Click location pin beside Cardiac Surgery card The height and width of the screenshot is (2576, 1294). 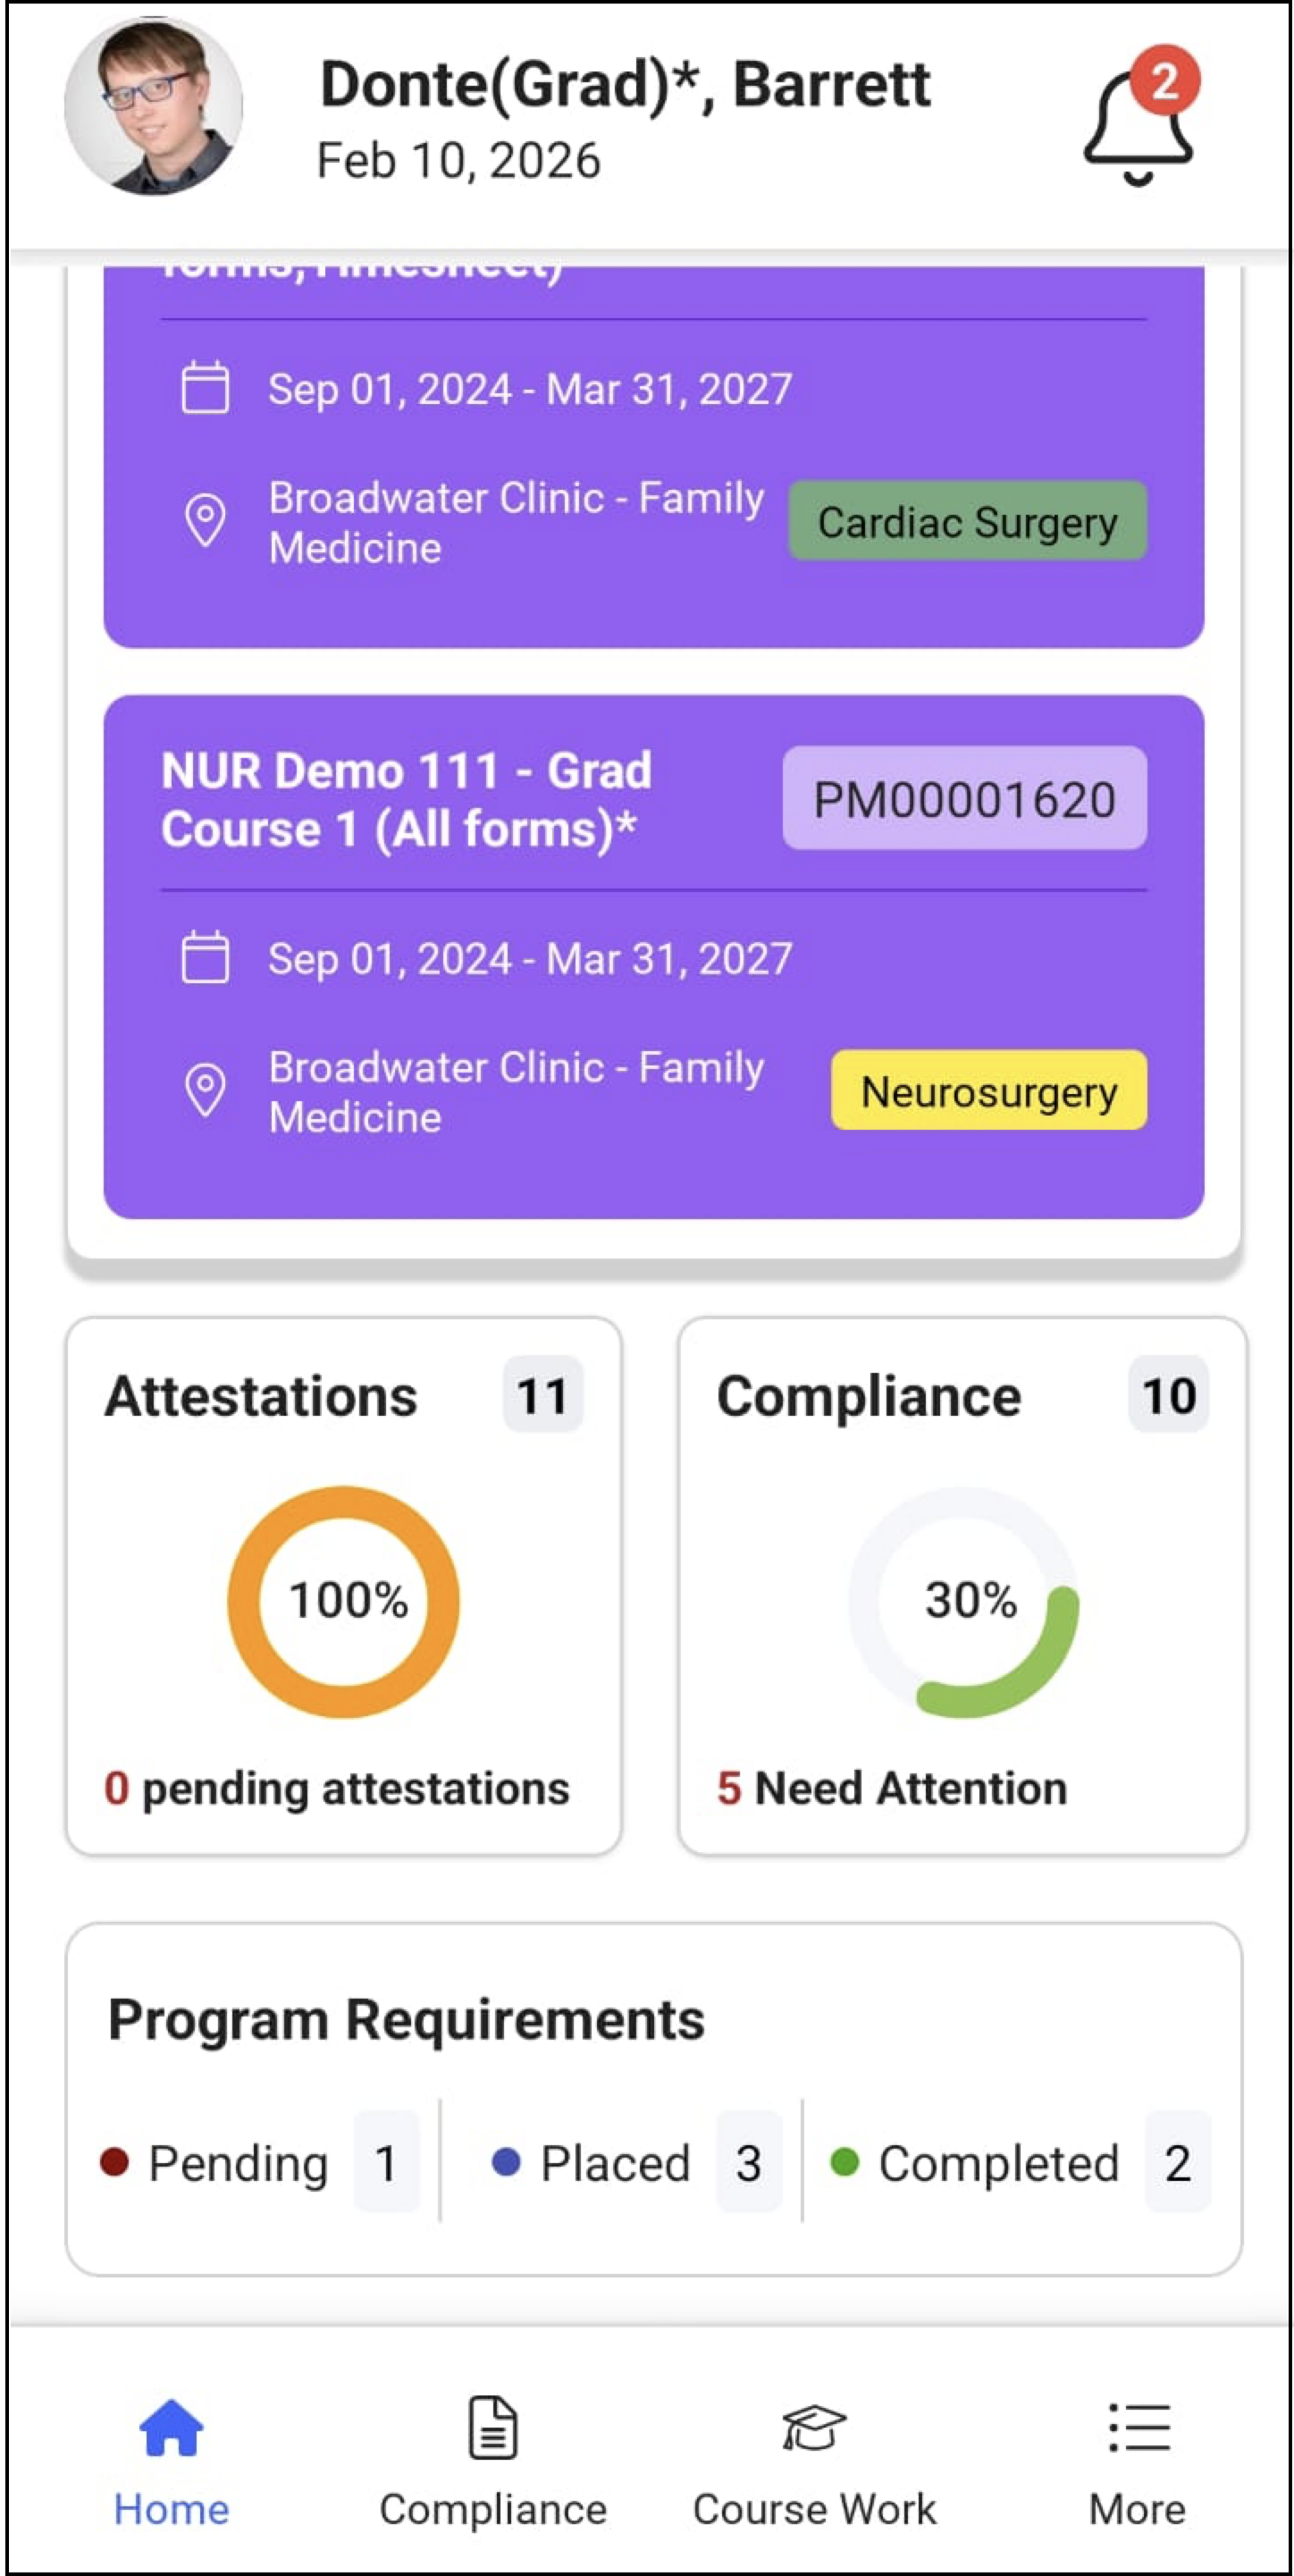pos(205,519)
